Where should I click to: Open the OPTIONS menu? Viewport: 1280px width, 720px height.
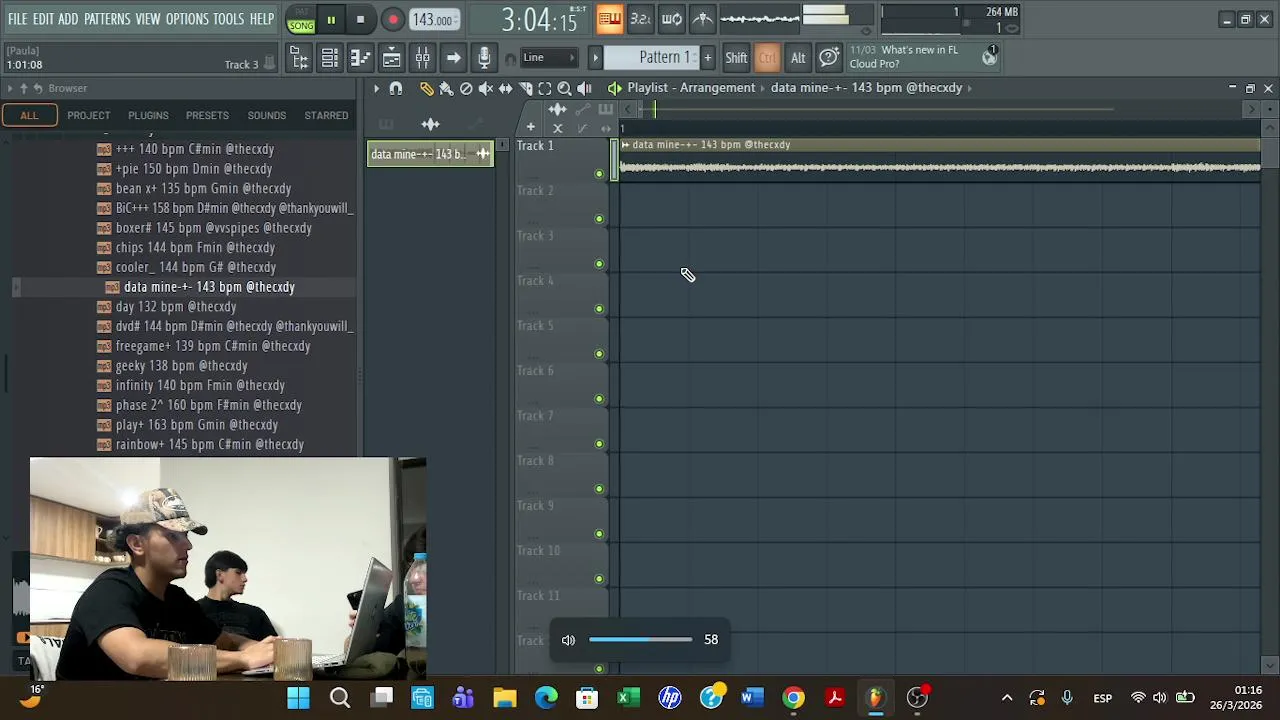tap(187, 19)
